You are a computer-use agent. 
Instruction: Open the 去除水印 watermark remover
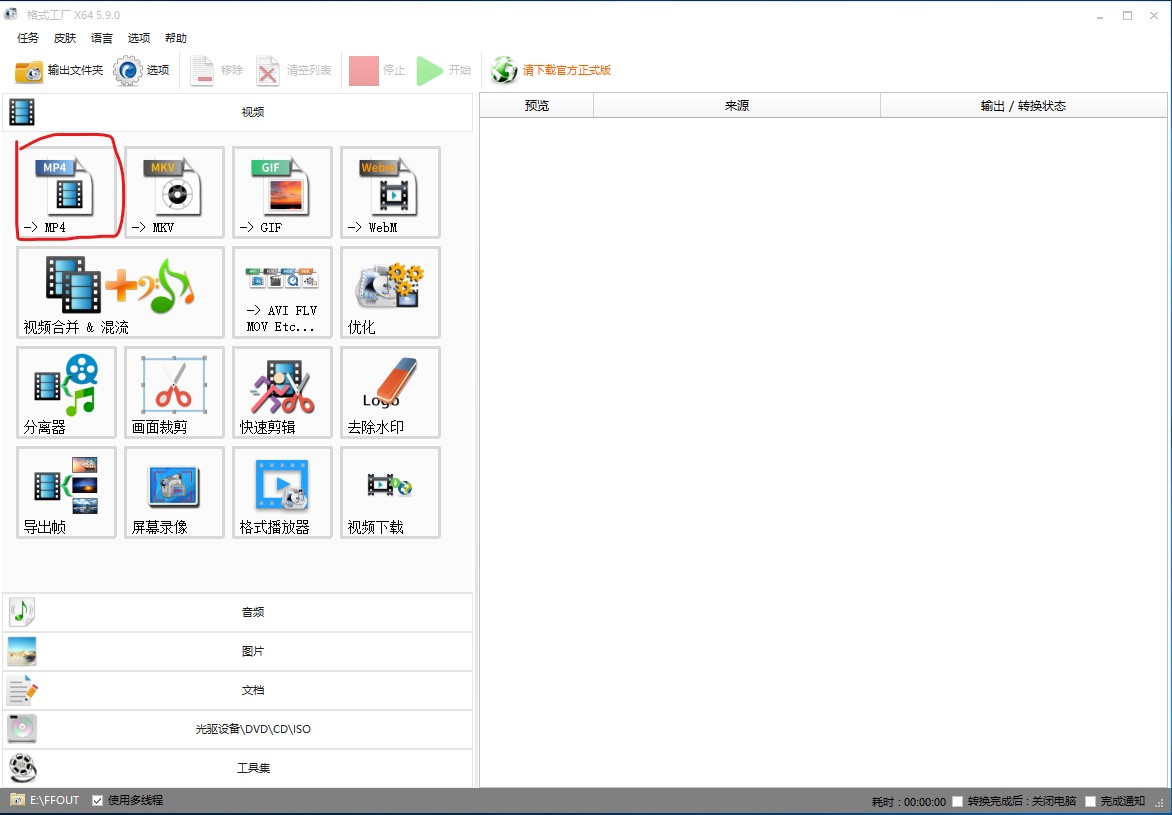coord(390,392)
